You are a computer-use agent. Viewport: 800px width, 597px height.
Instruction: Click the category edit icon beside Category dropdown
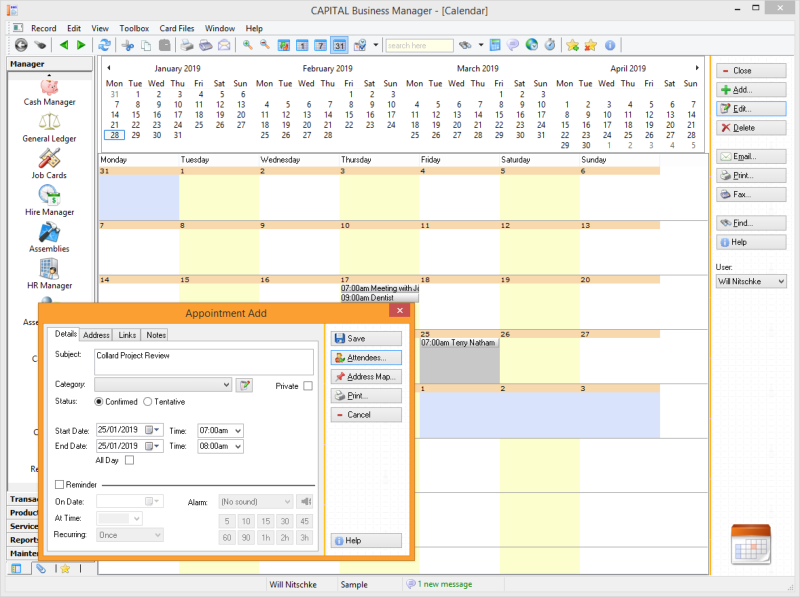[244, 385]
